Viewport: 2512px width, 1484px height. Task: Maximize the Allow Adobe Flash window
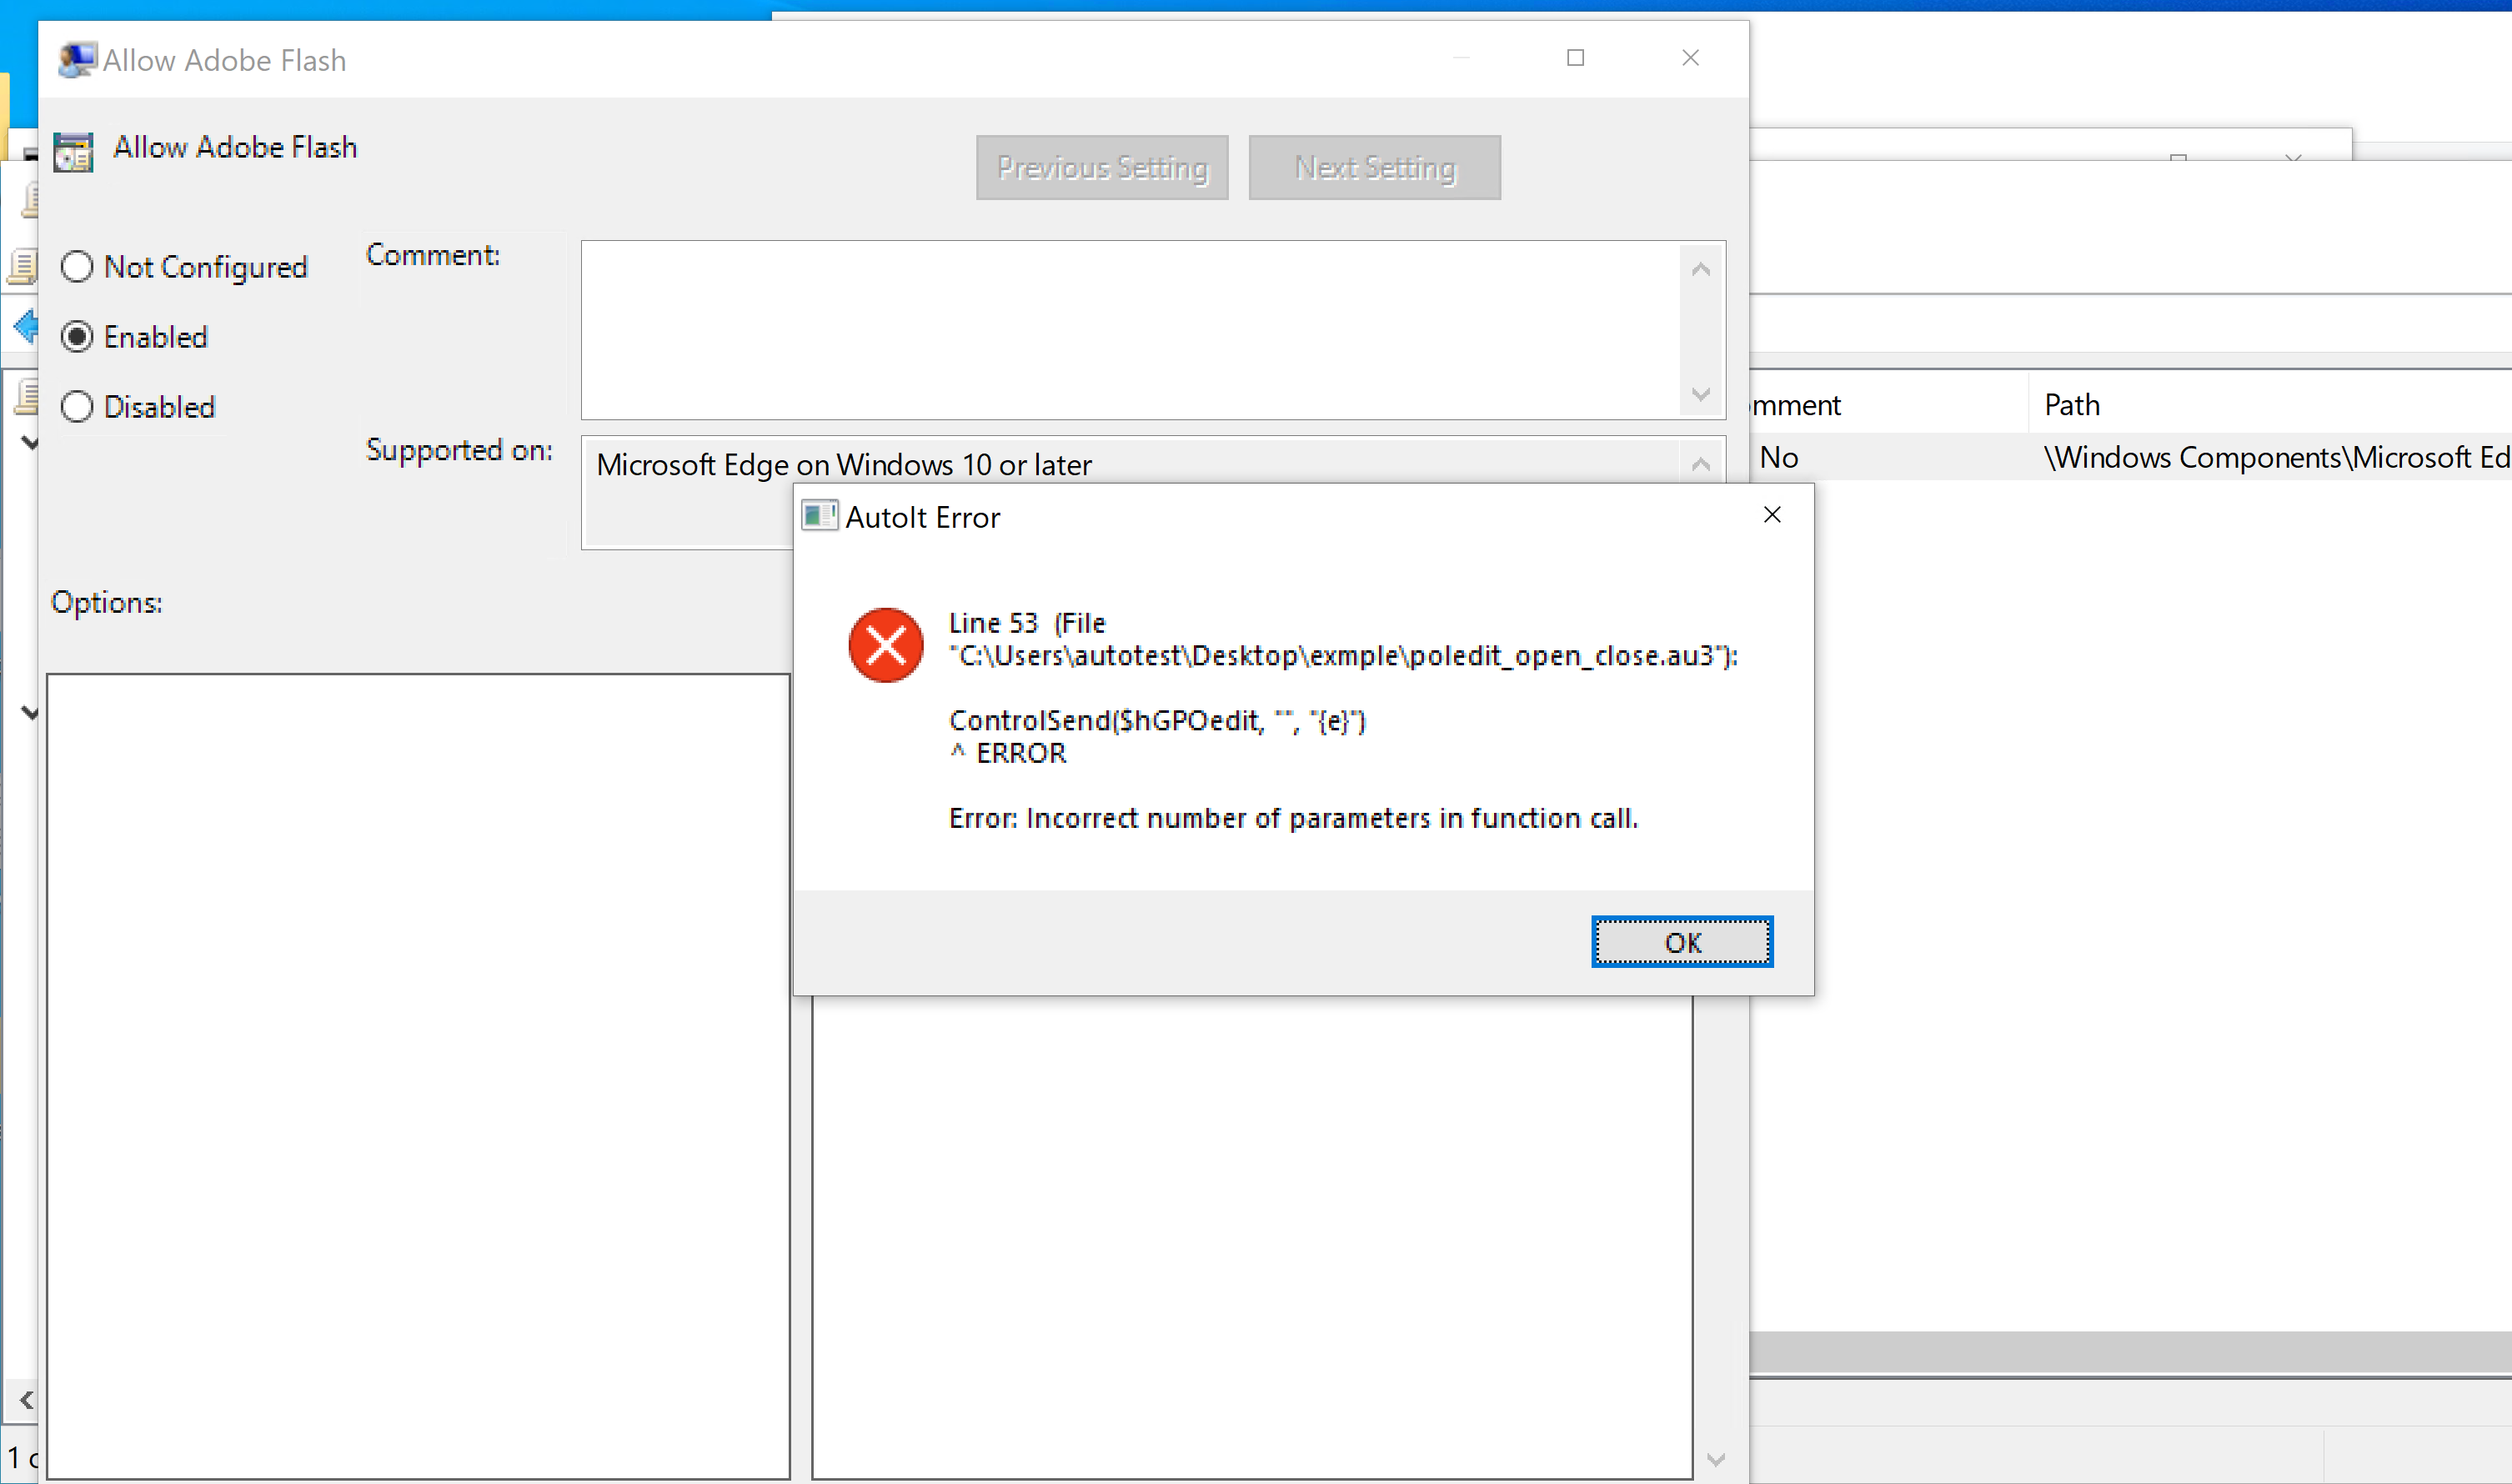[1576, 58]
